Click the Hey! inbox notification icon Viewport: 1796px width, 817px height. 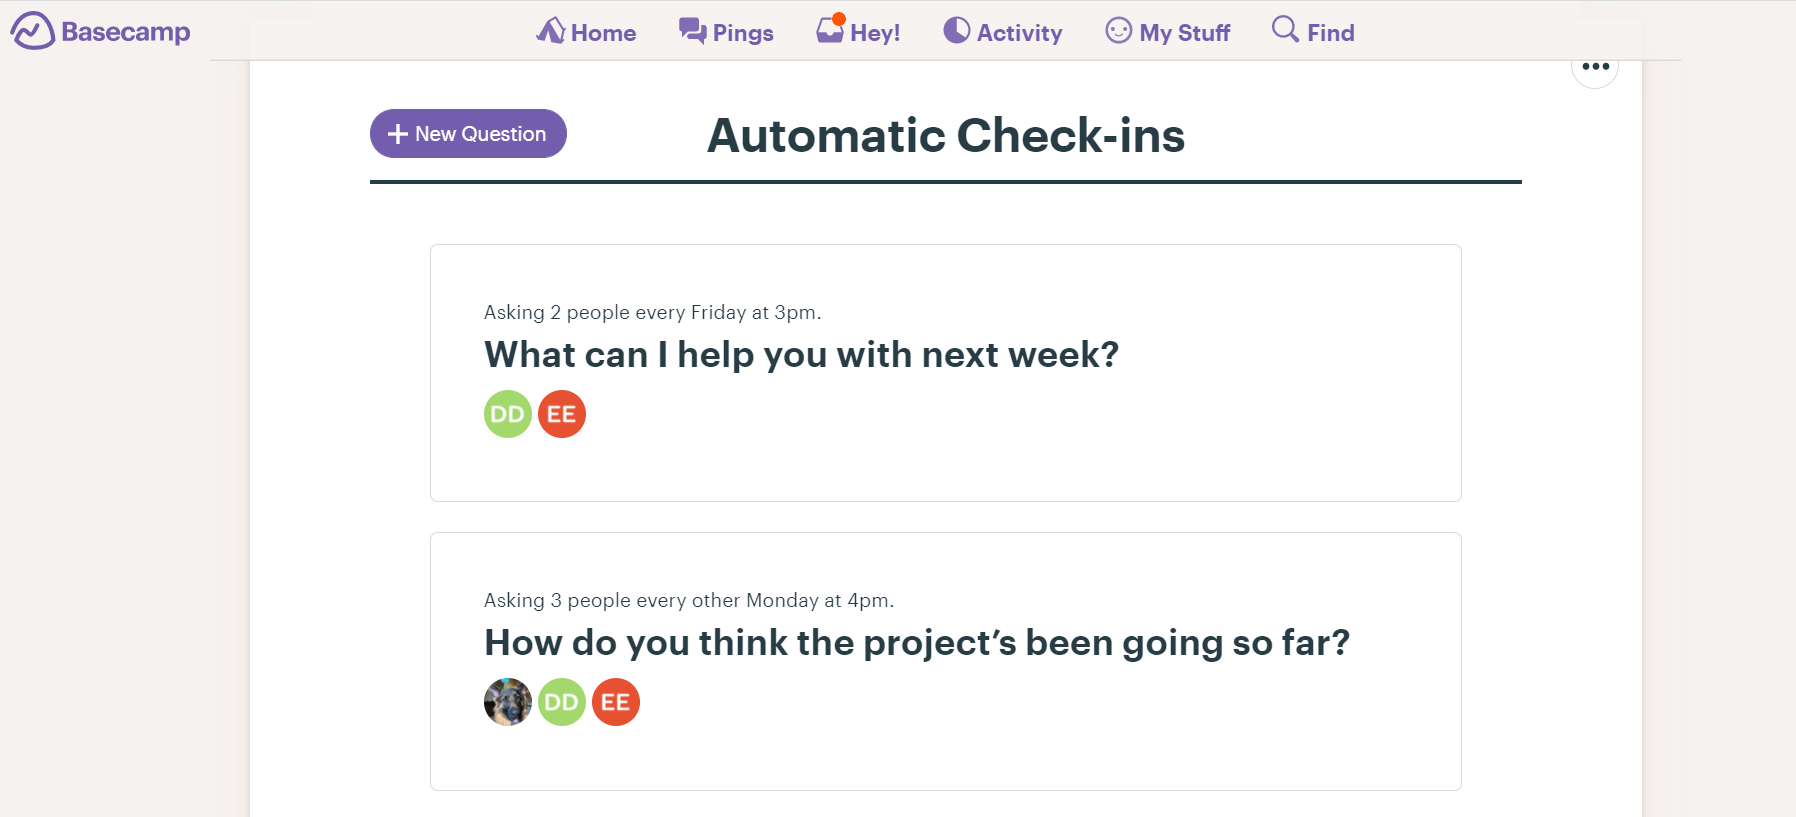[830, 30]
